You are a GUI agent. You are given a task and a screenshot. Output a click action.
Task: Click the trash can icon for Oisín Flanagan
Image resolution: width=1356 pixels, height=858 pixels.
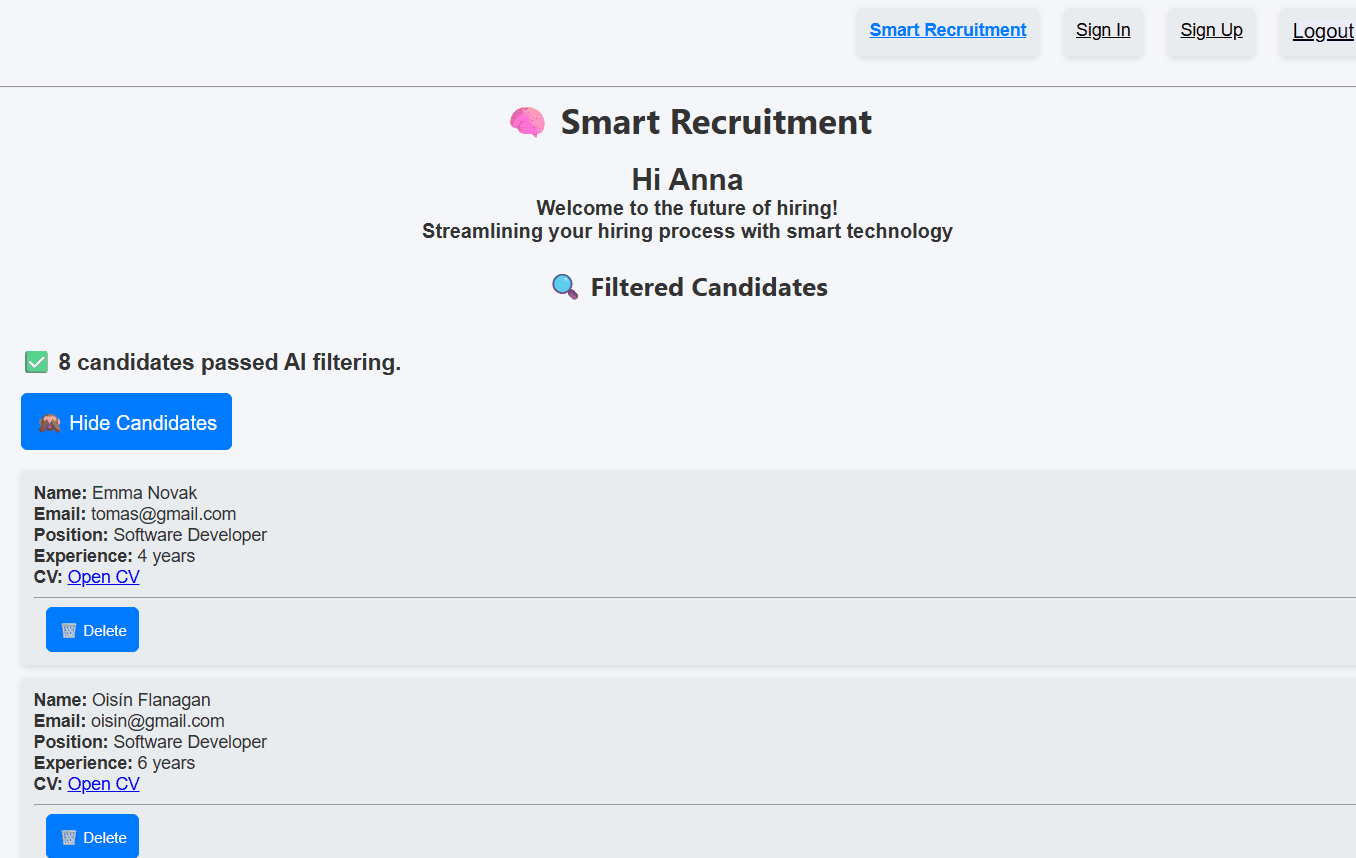tap(69, 837)
